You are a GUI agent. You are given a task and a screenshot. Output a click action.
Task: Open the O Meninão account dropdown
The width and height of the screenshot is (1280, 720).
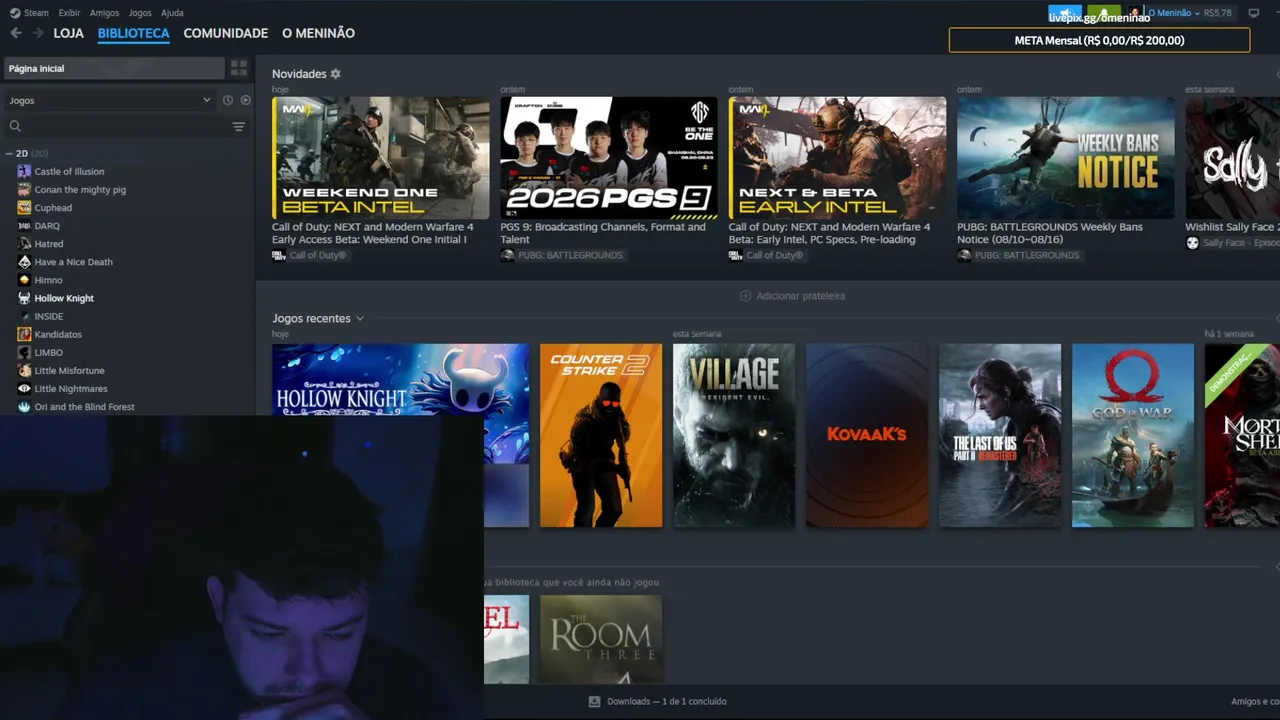[1174, 13]
